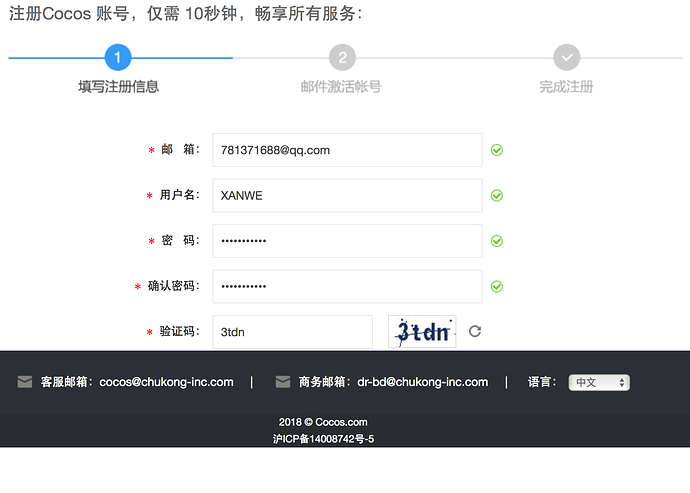Screen dimensions: 690x493
Task: Click the 2018 © Cocos.com footer text
Action: point(323,422)
